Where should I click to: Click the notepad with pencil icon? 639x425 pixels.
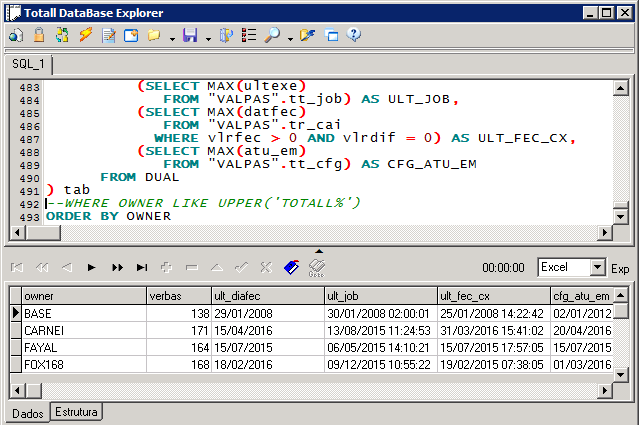click(x=109, y=35)
